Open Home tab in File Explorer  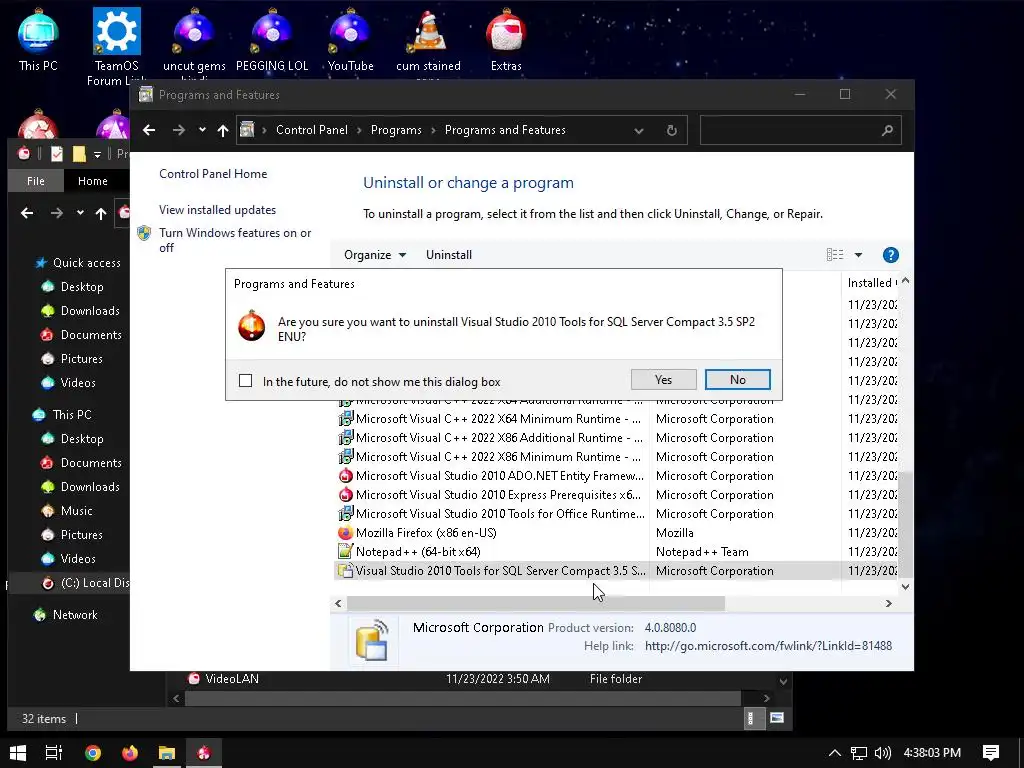93,181
